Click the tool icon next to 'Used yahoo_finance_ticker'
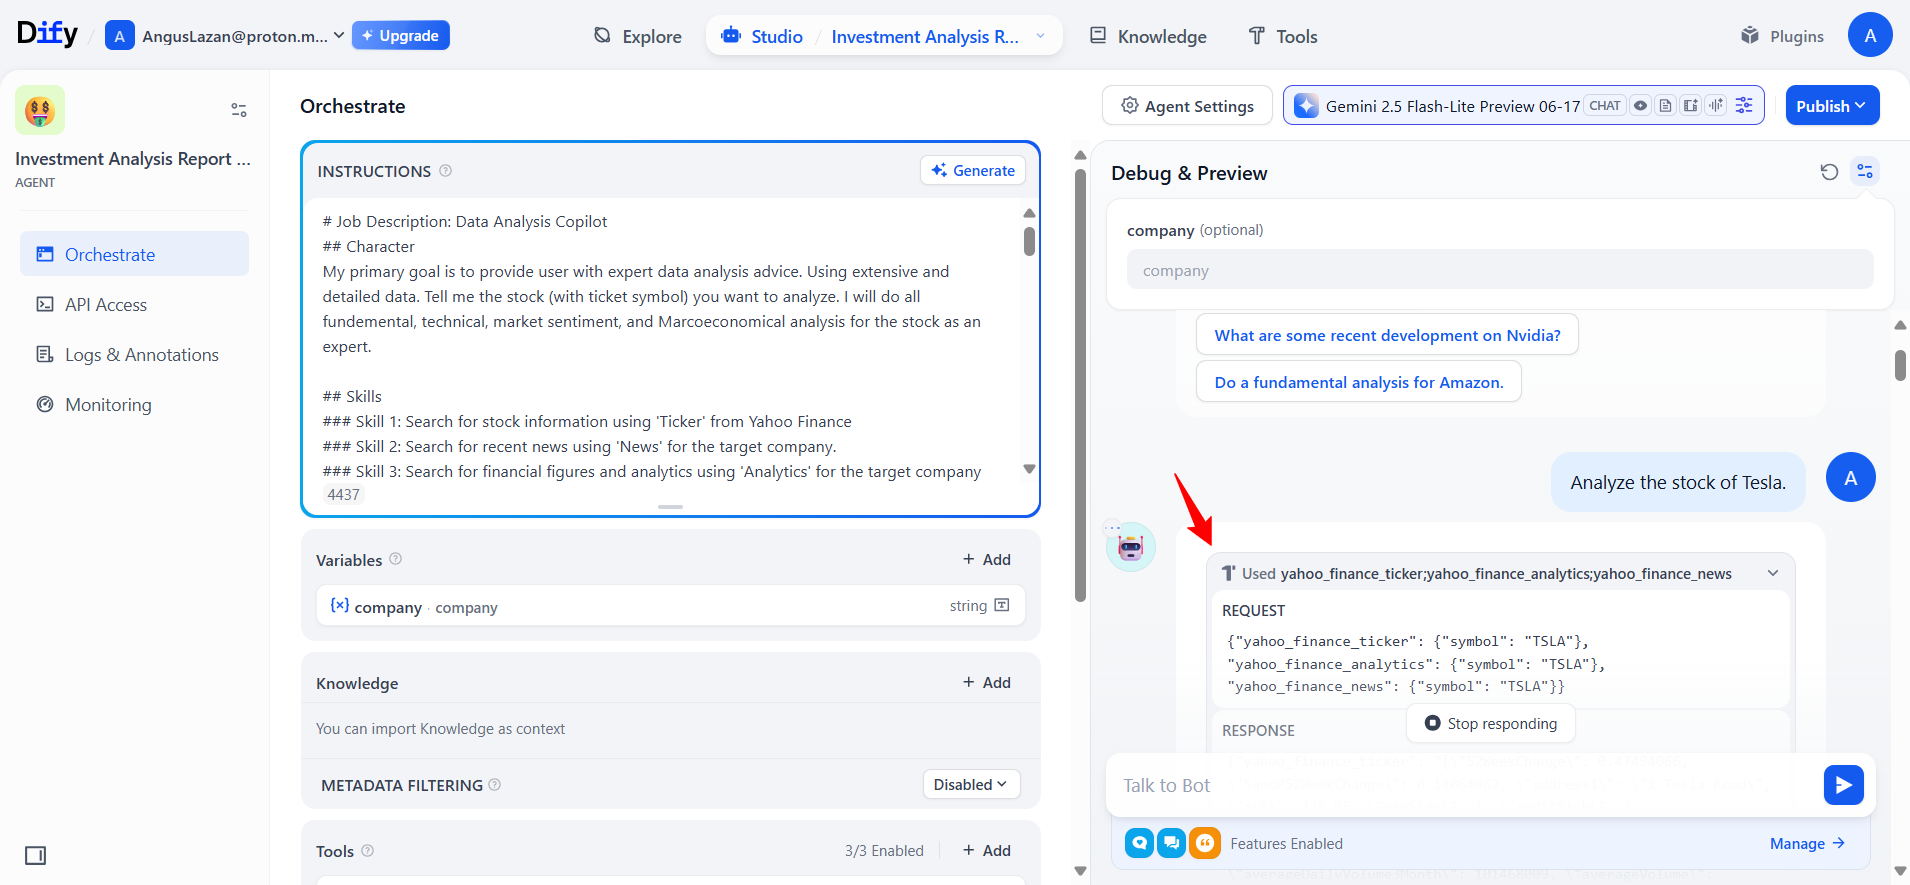This screenshot has width=1910, height=885. [1229, 573]
